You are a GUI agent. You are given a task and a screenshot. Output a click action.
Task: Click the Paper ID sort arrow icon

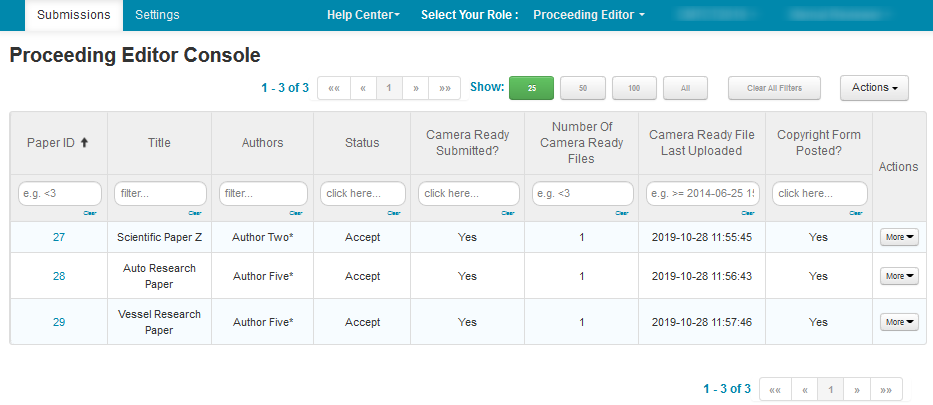click(85, 143)
